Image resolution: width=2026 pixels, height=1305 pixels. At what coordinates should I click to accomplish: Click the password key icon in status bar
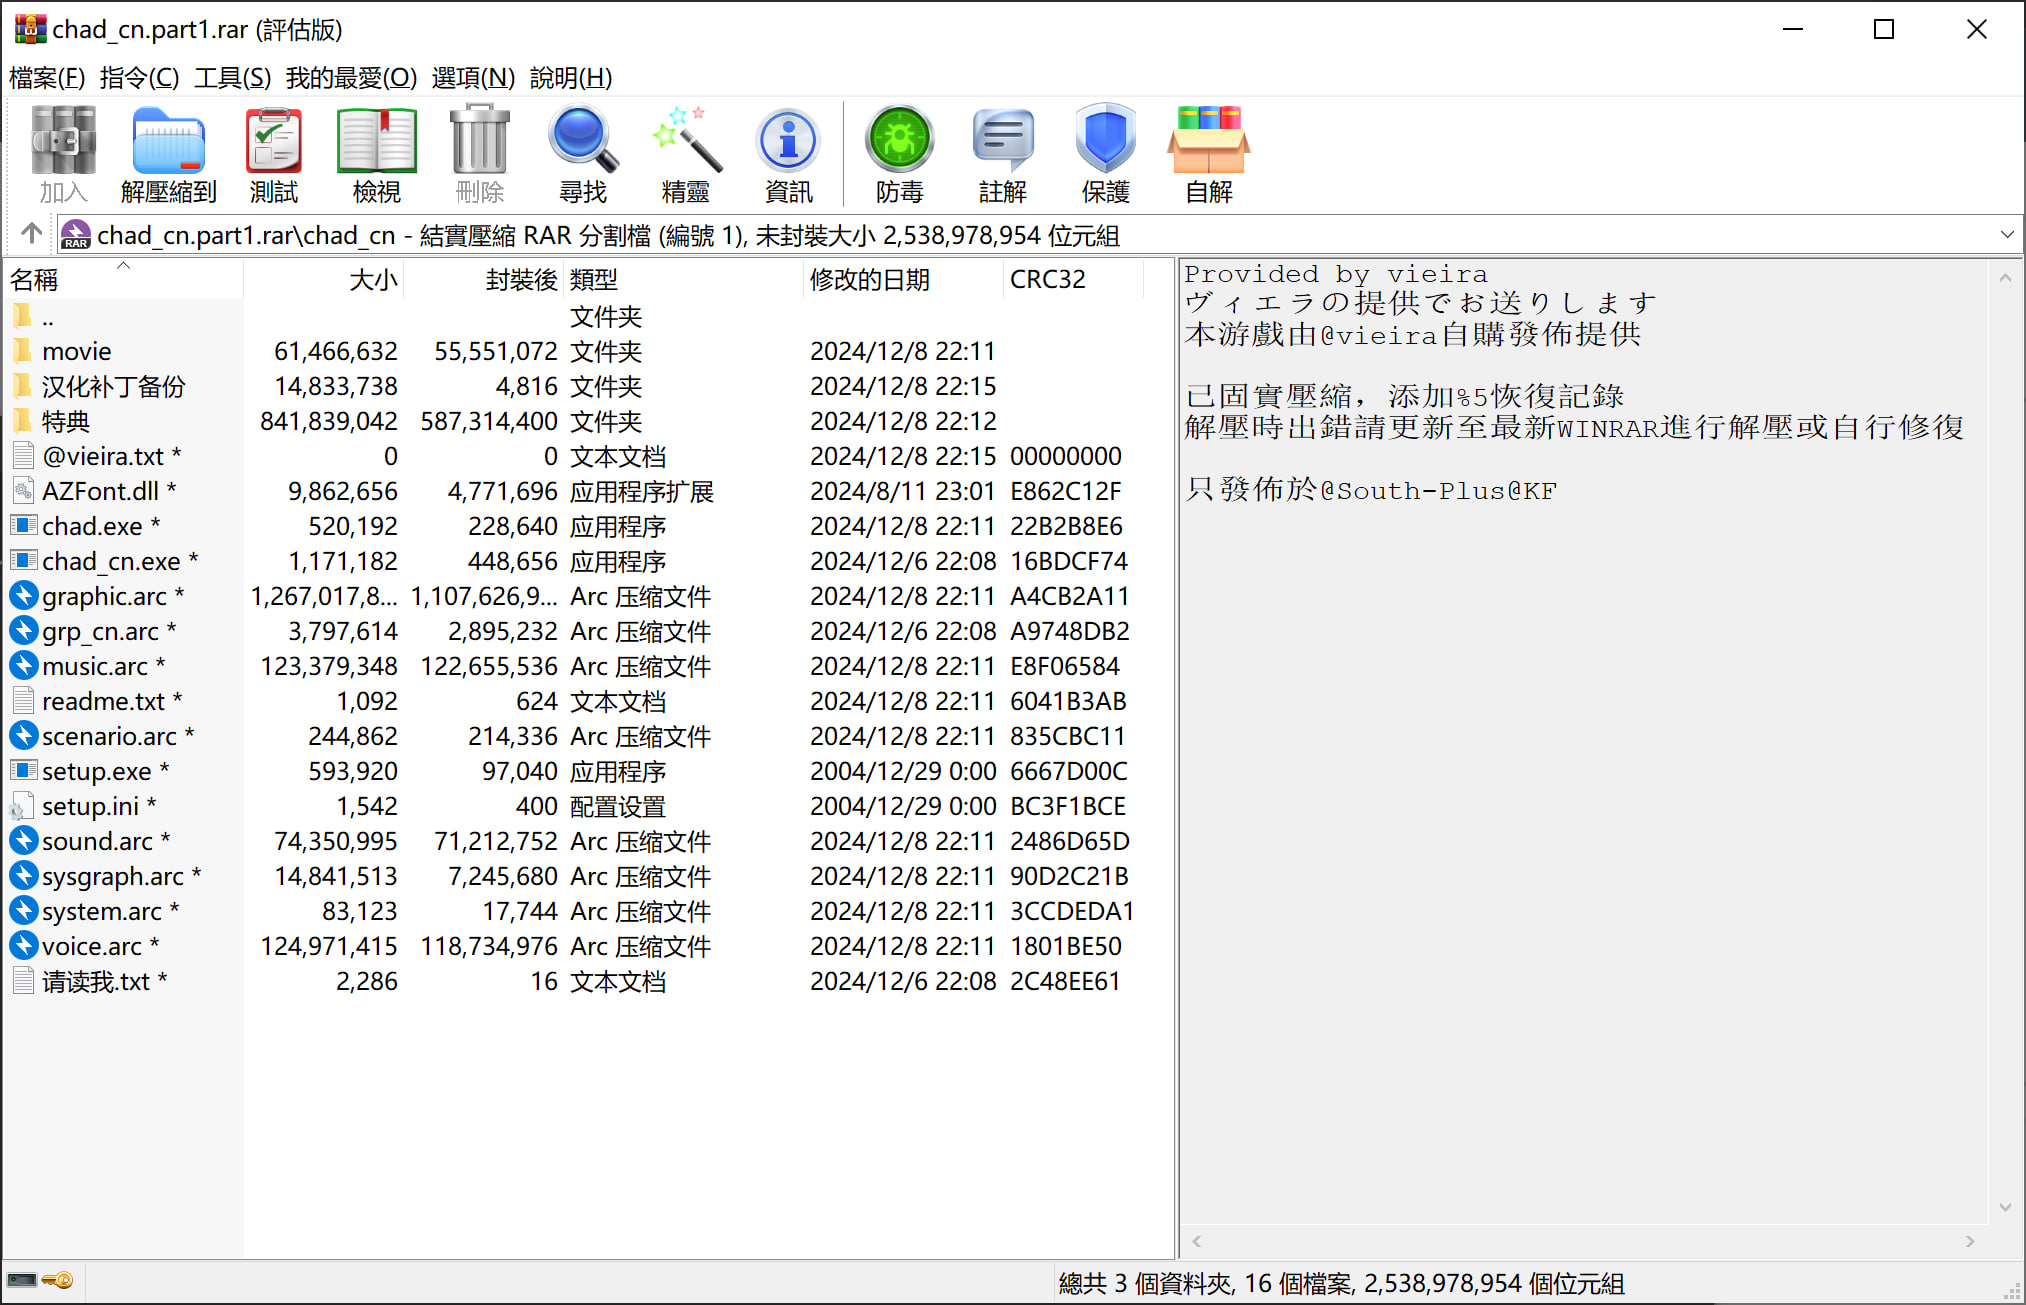tap(58, 1281)
